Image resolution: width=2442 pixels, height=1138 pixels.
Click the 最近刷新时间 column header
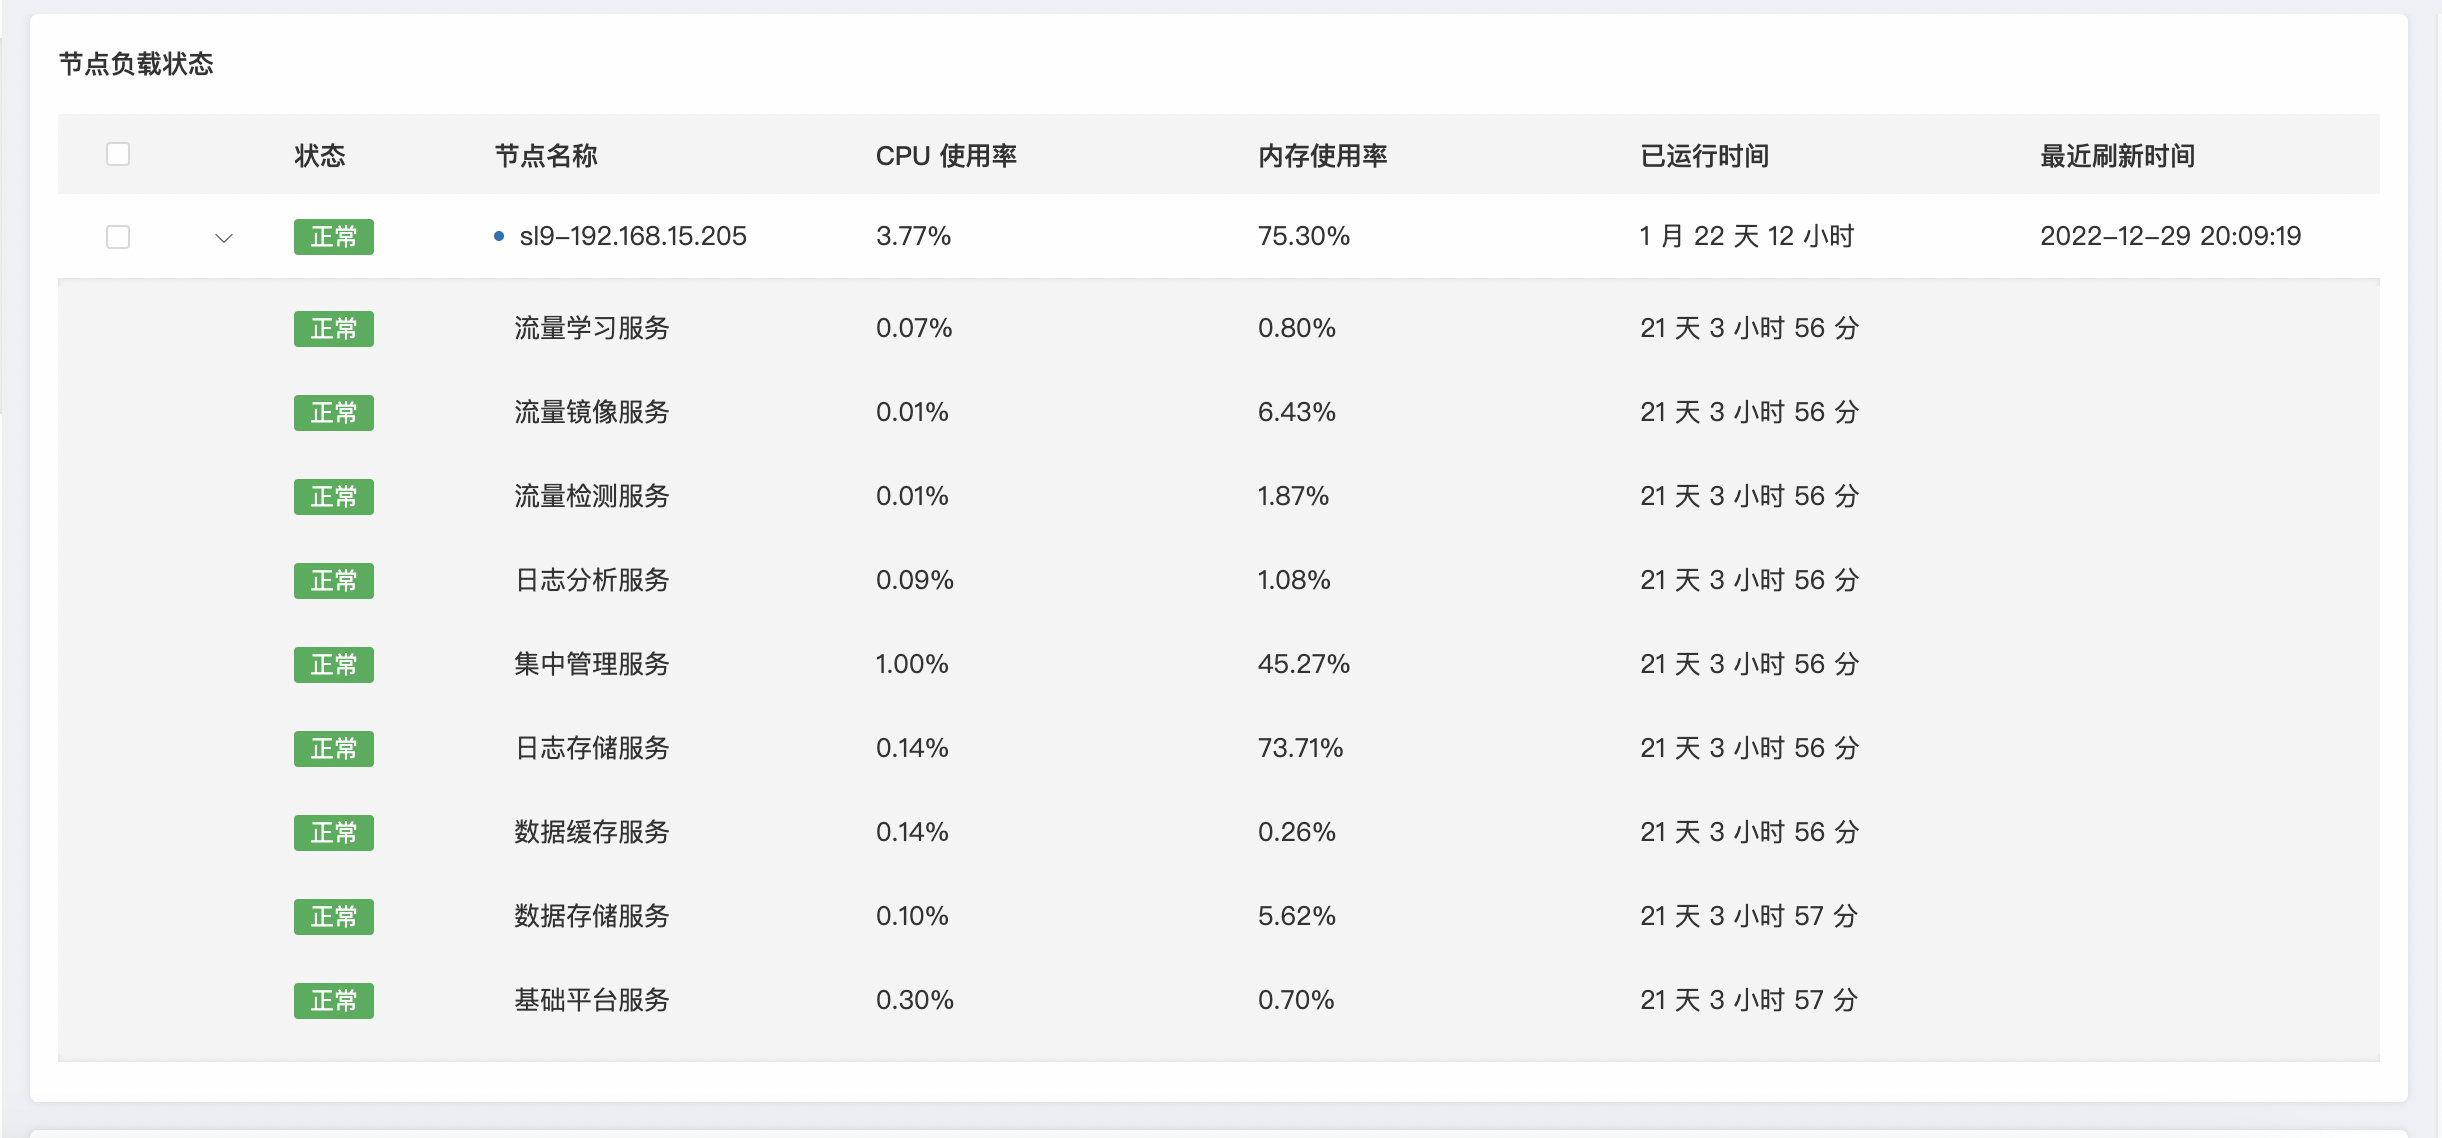[2117, 156]
